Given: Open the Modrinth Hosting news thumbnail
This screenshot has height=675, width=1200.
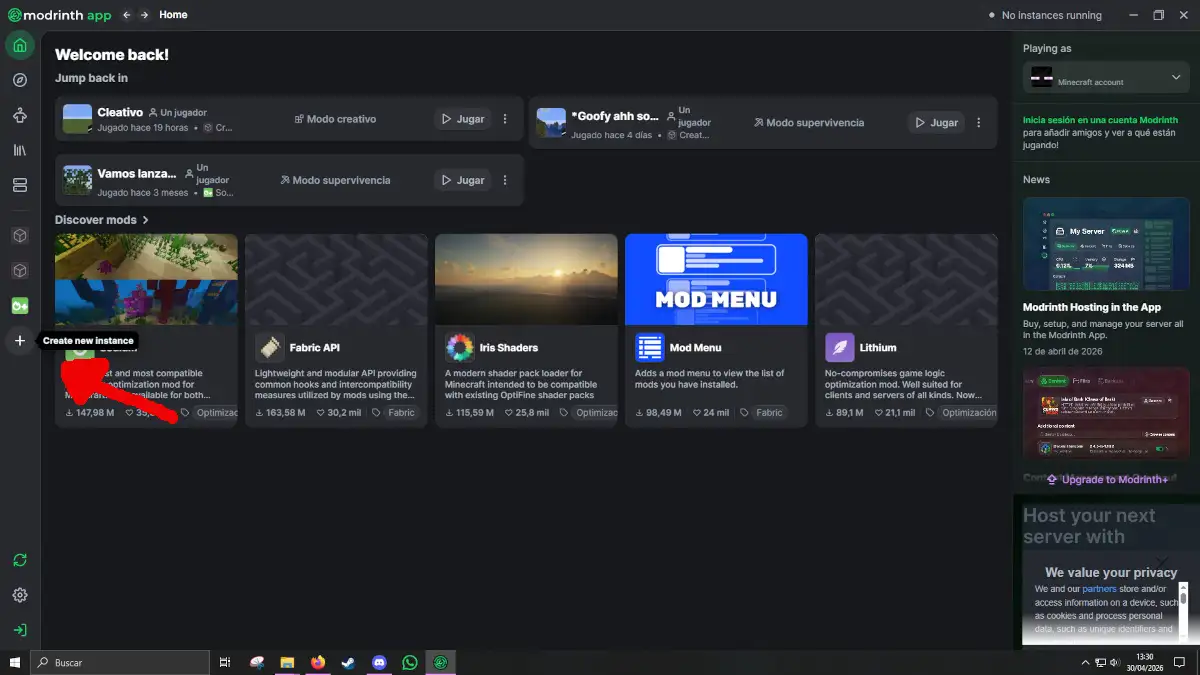Looking at the screenshot, I should point(1105,244).
